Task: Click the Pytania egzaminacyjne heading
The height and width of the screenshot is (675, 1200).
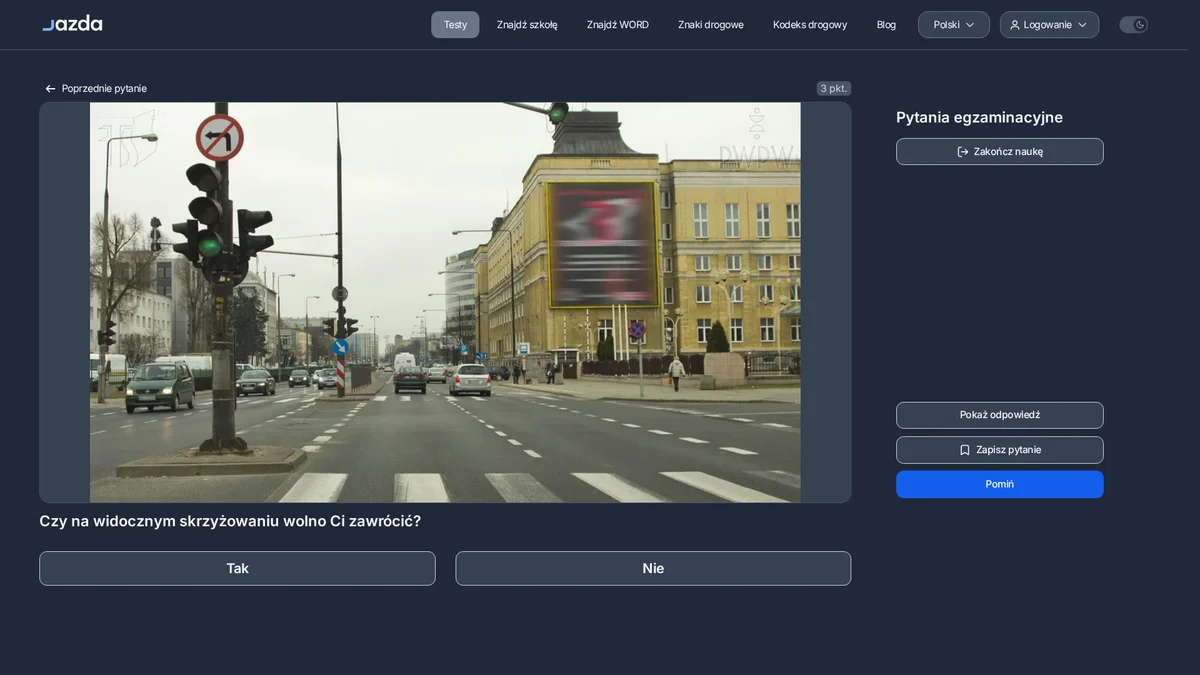Action: pyautogui.click(x=979, y=117)
